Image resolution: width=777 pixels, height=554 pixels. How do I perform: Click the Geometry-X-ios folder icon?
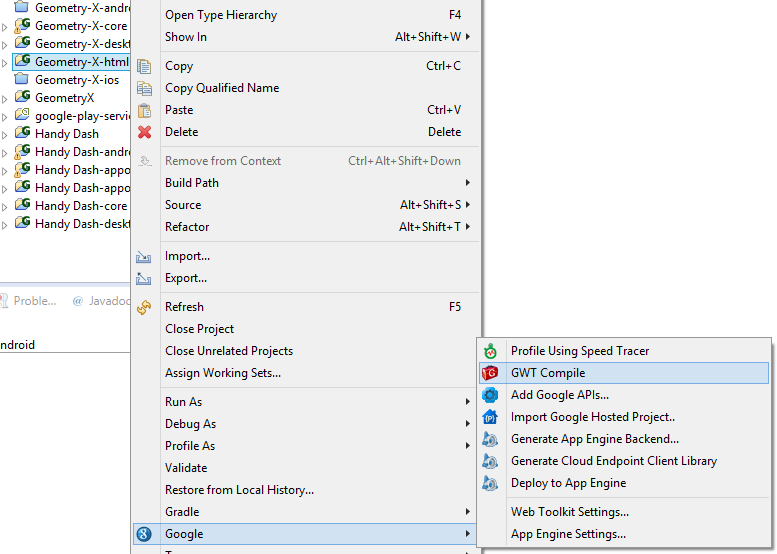(21, 79)
